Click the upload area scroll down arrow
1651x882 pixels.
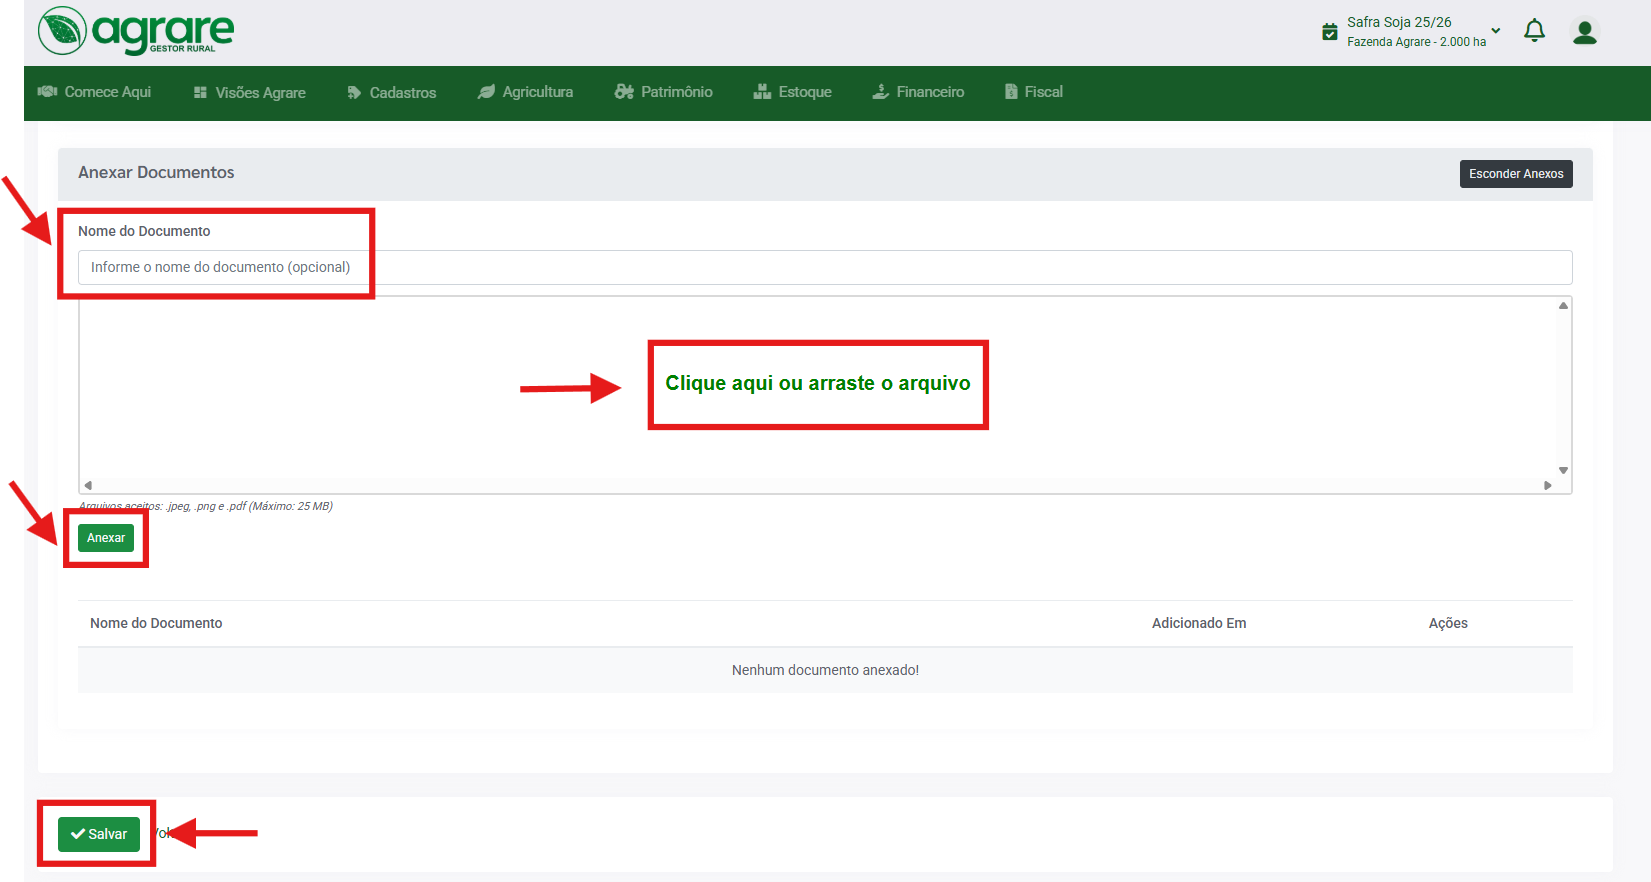(1563, 470)
